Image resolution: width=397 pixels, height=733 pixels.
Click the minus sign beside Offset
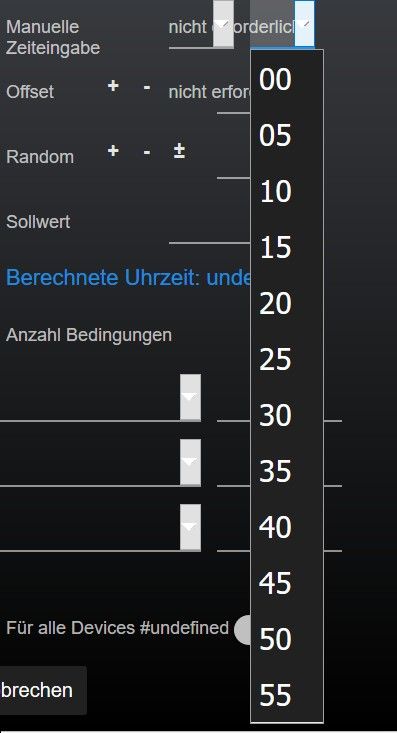pyautogui.click(x=147, y=86)
